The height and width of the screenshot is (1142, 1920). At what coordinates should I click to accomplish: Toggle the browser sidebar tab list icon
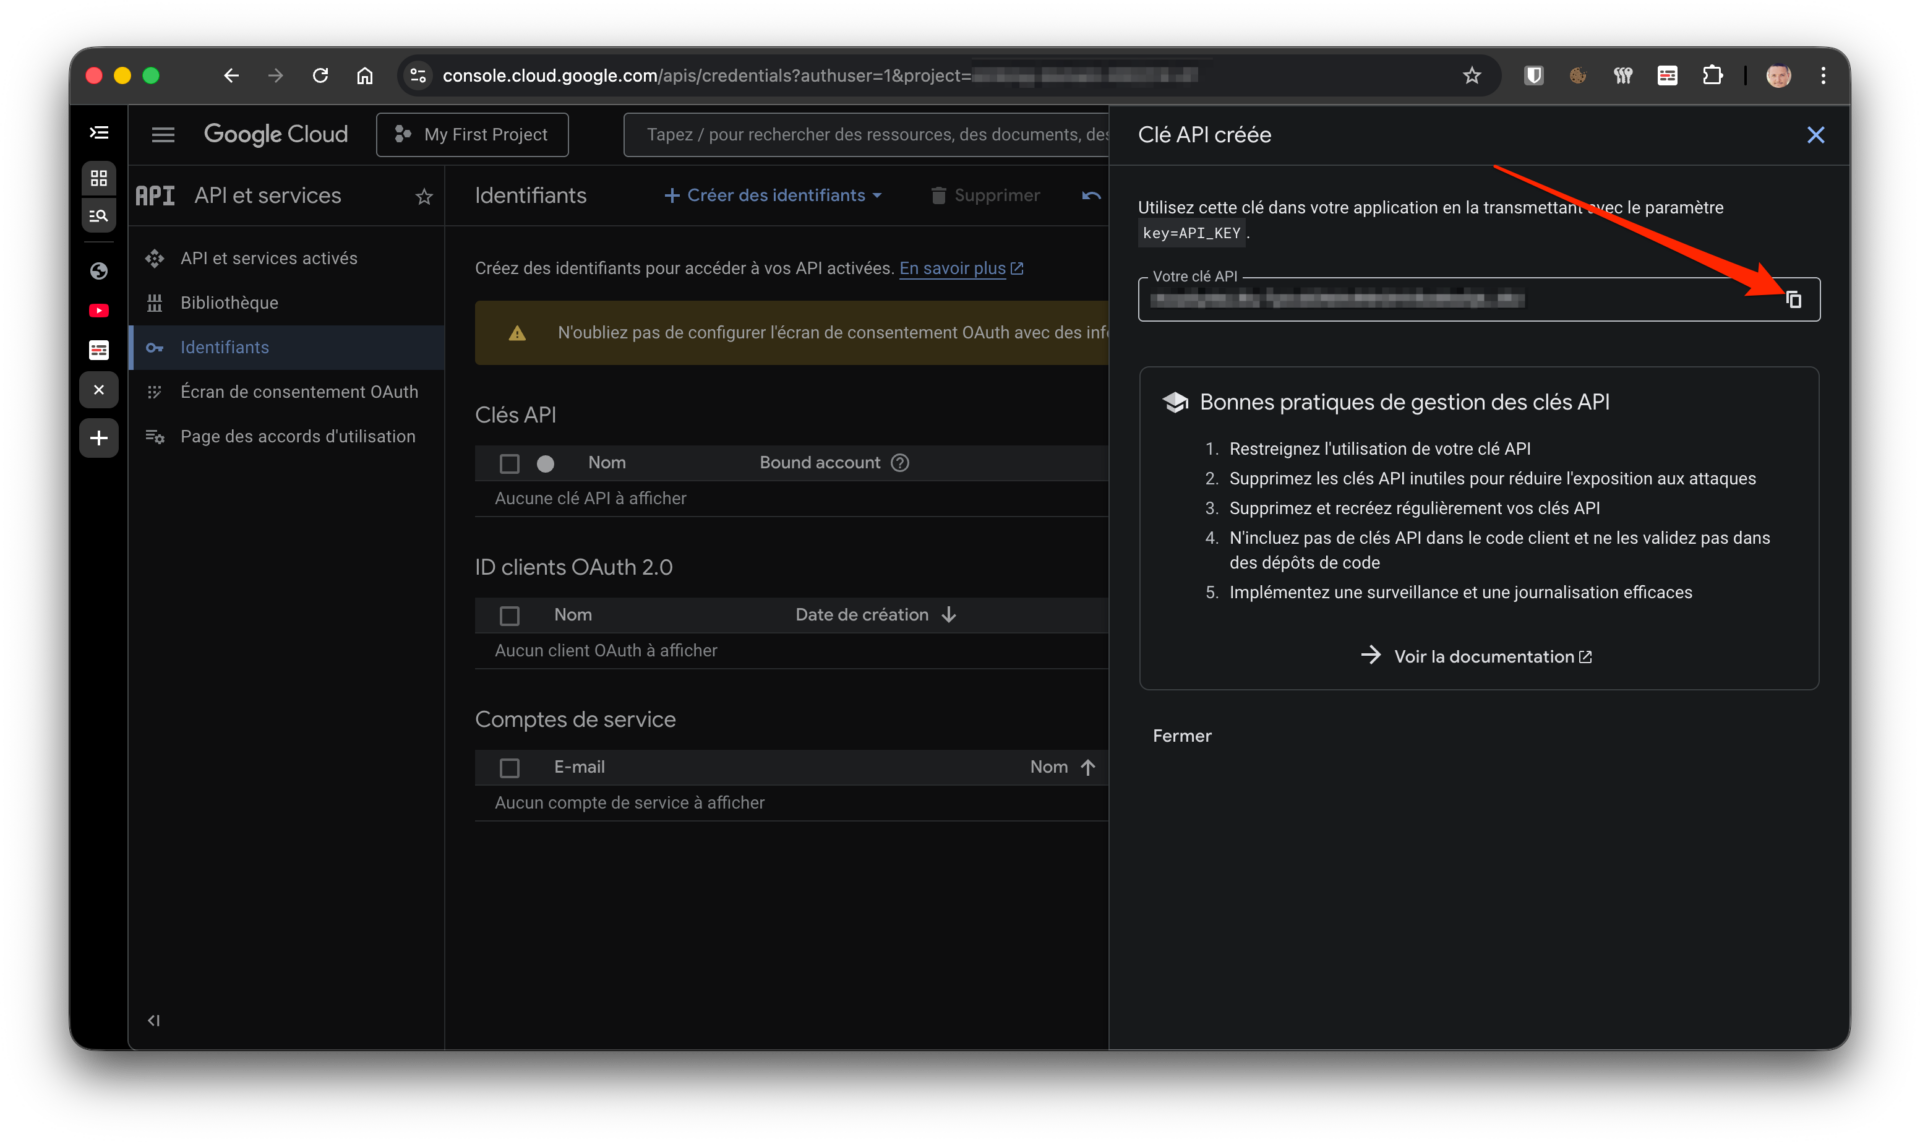tap(99, 133)
